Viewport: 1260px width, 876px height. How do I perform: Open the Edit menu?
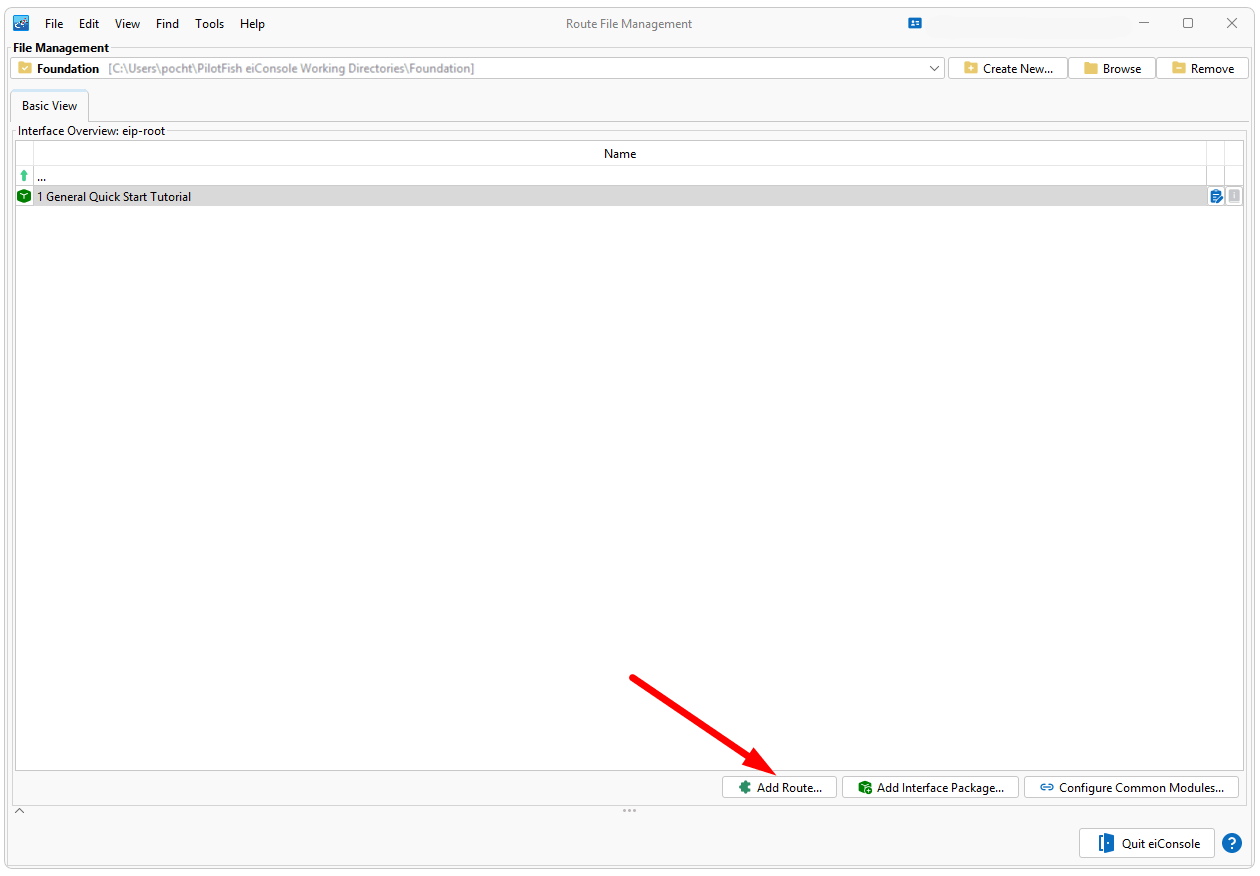click(89, 24)
